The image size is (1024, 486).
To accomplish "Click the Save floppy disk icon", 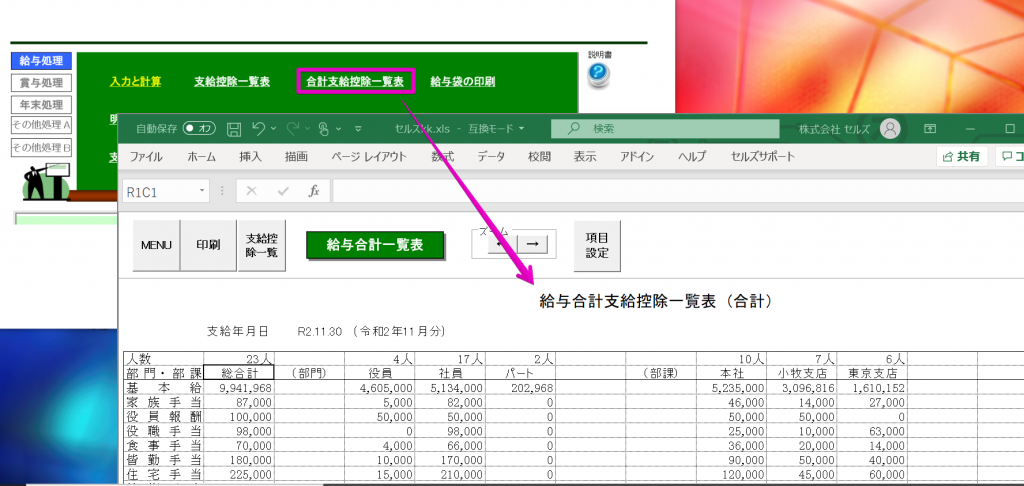I will pyautogui.click(x=234, y=129).
